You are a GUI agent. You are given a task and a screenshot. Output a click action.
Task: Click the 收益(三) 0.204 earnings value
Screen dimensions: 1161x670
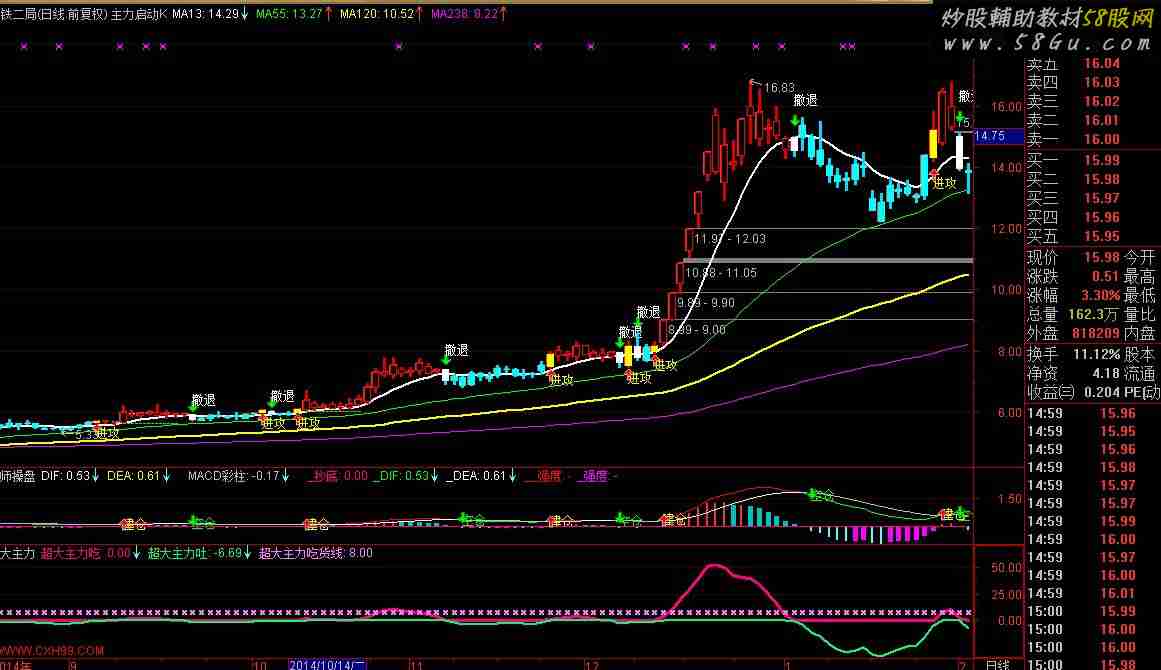click(1101, 392)
